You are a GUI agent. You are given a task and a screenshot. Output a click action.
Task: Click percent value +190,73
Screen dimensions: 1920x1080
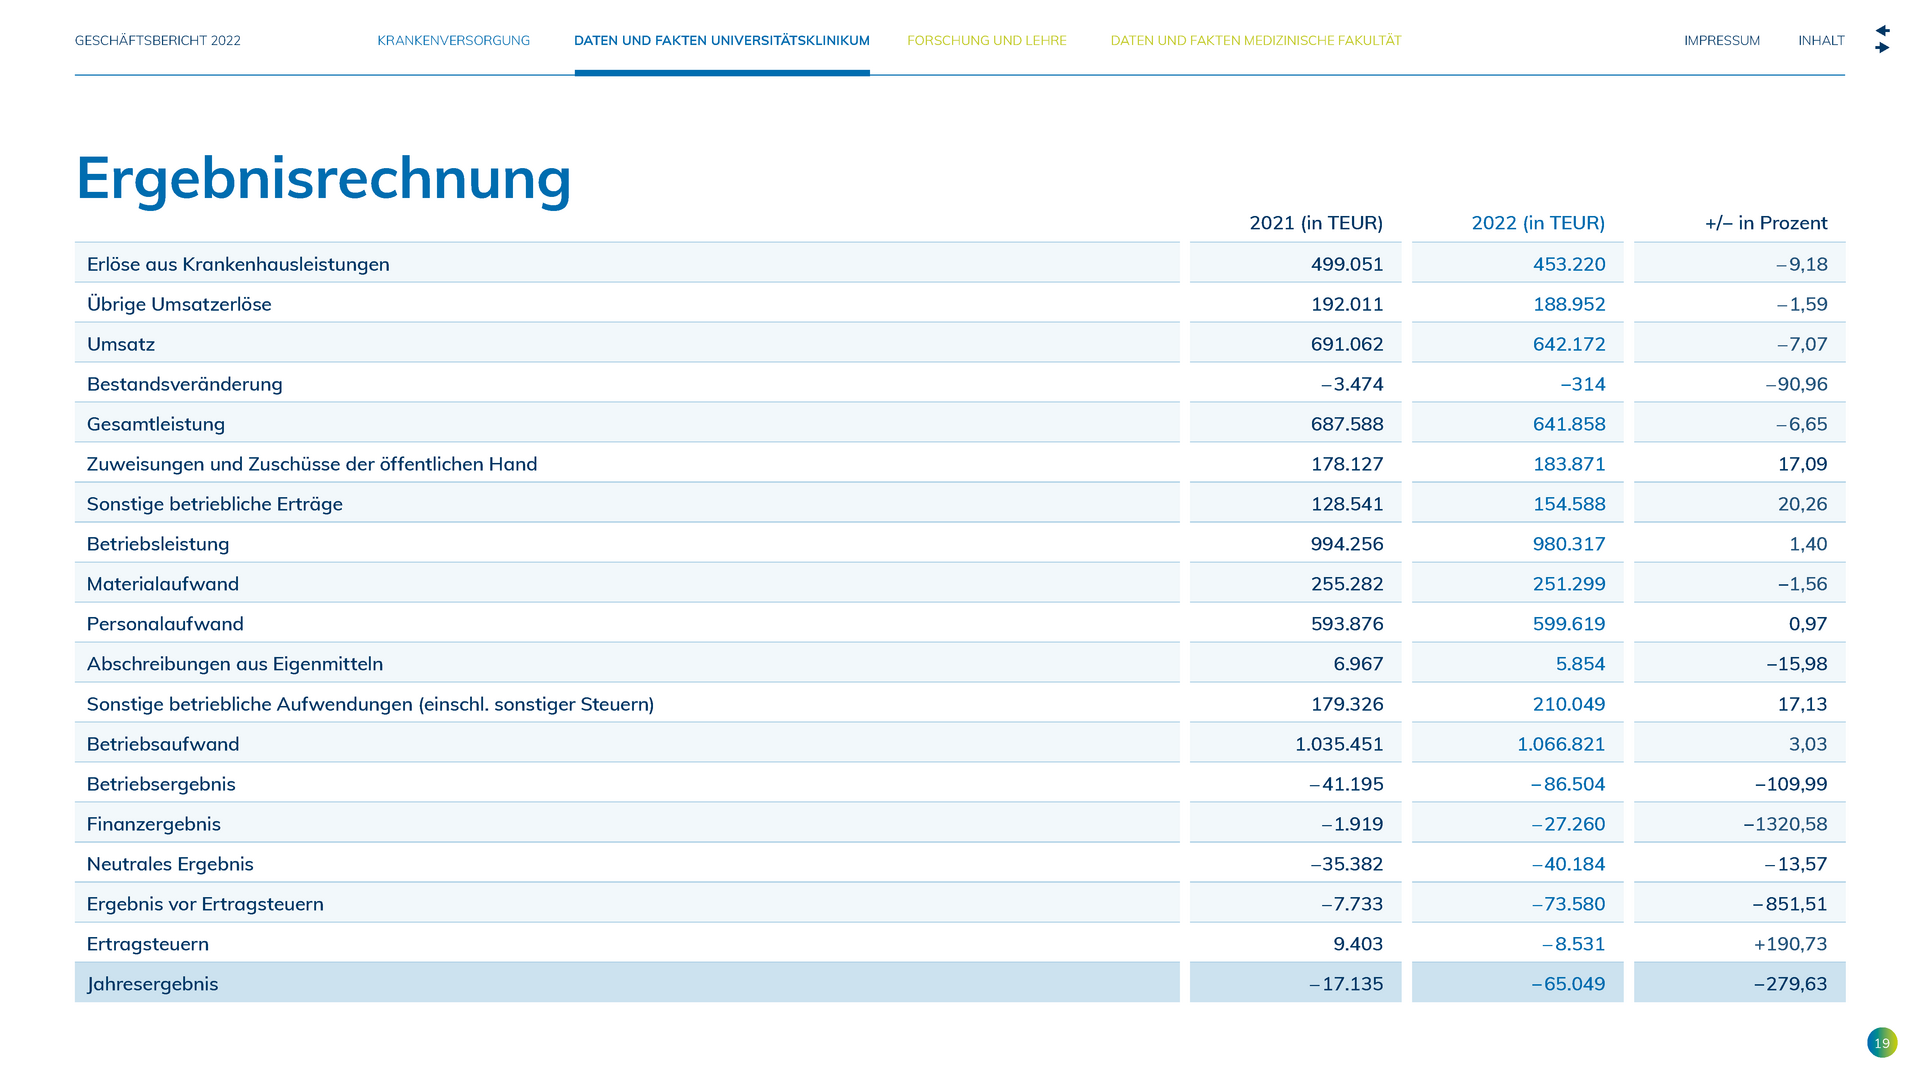pos(1790,944)
